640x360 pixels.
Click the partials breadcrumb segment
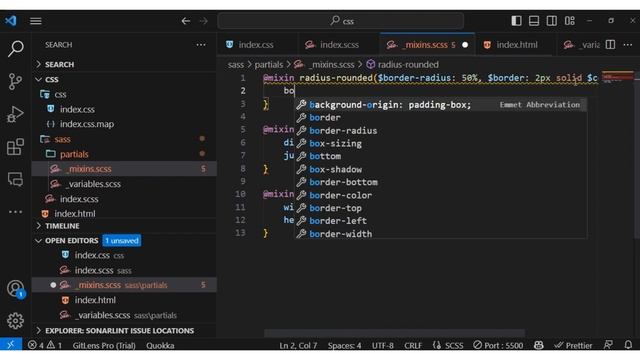click(x=269, y=64)
